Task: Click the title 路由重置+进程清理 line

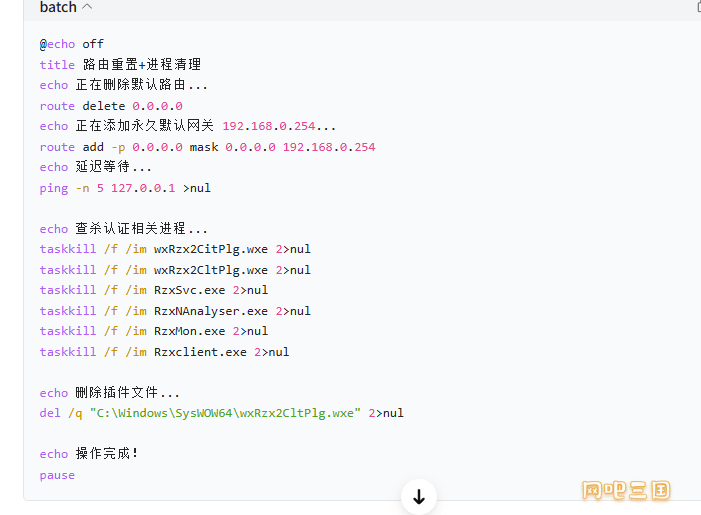Action: click(x=120, y=64)
